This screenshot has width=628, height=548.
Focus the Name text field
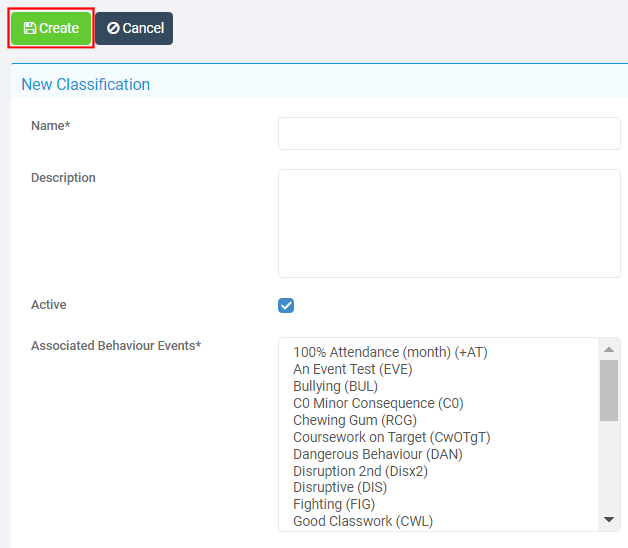pos(449,133)
